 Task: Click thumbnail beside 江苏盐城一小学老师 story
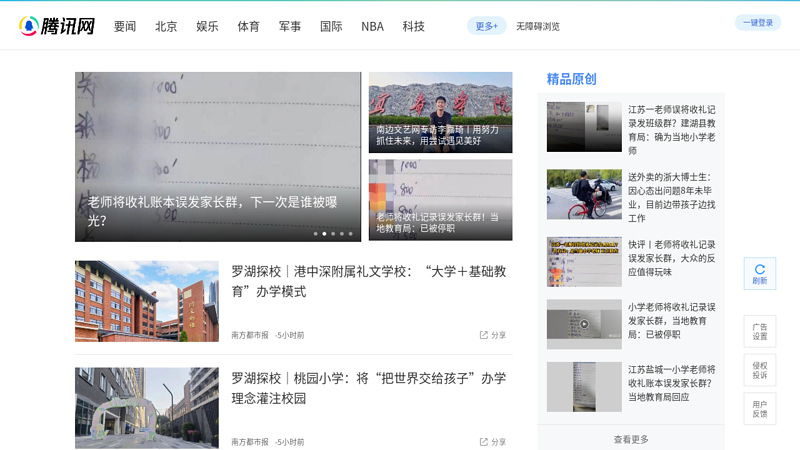pos(584,387)
